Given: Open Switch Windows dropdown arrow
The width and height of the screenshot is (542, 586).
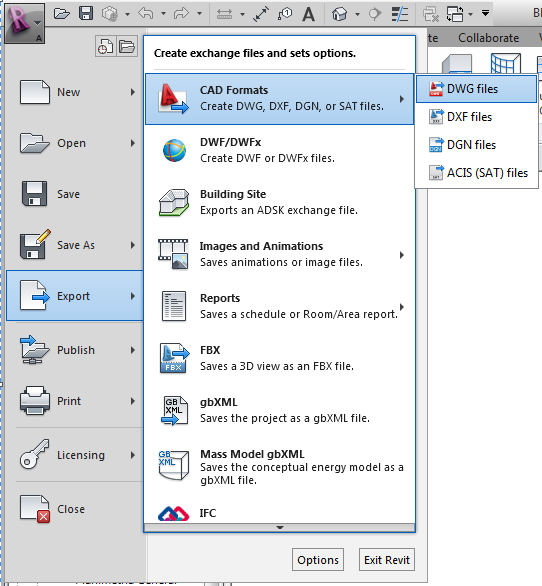Looking at the screenshot, I should [x=471, y=15].
